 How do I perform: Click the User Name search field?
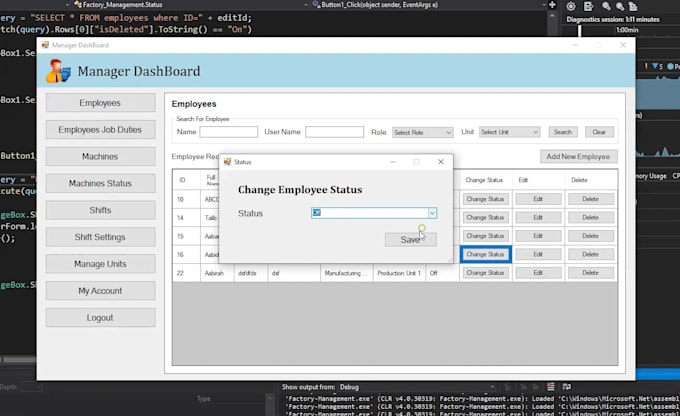[x=334, y=132]
